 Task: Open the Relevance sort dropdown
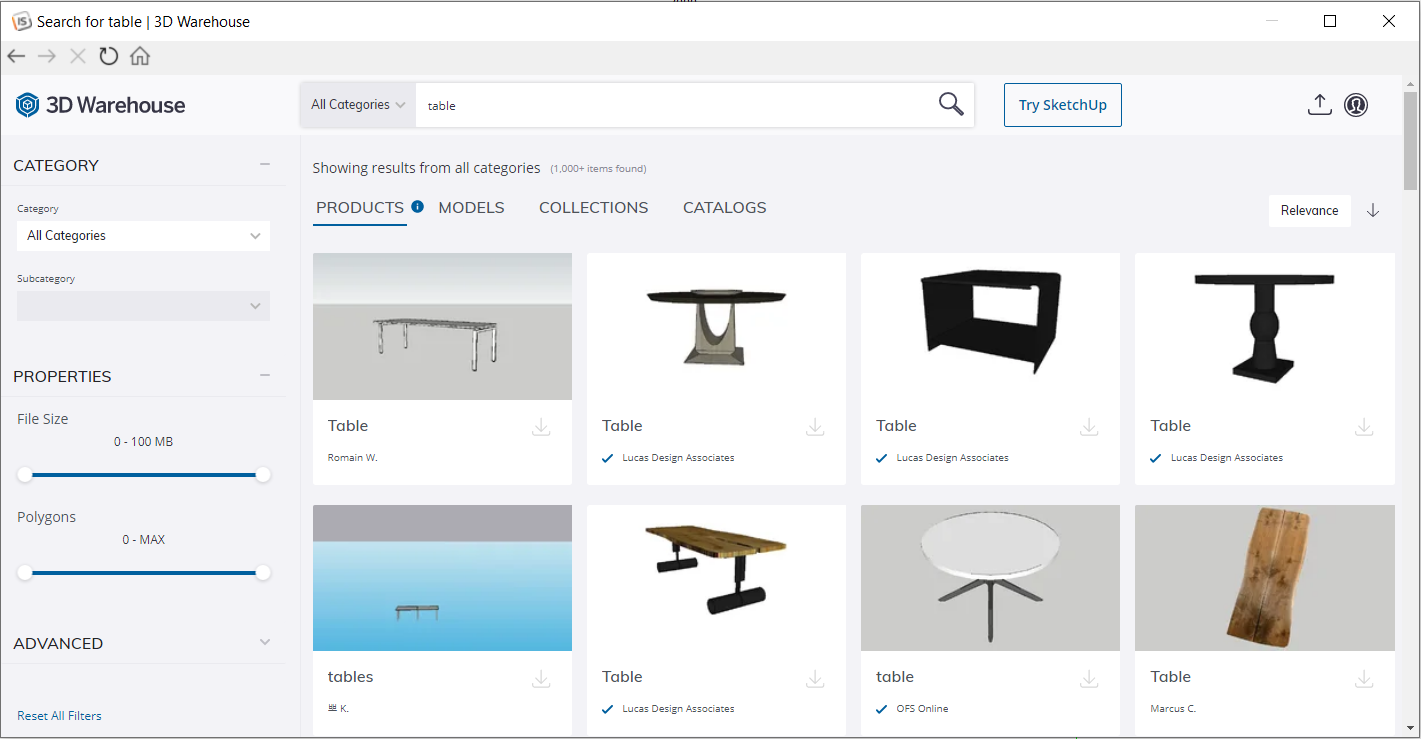coord(1309,210)
